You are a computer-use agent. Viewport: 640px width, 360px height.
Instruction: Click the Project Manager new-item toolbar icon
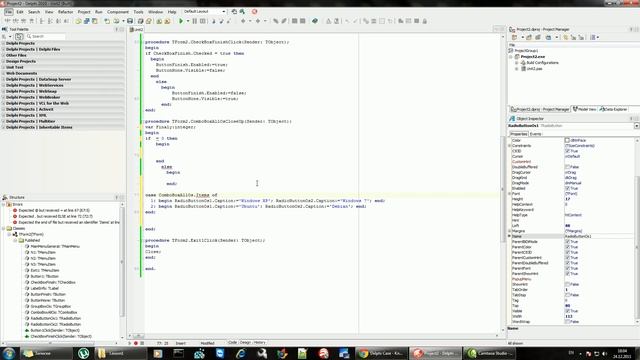(x=515, y=37)
